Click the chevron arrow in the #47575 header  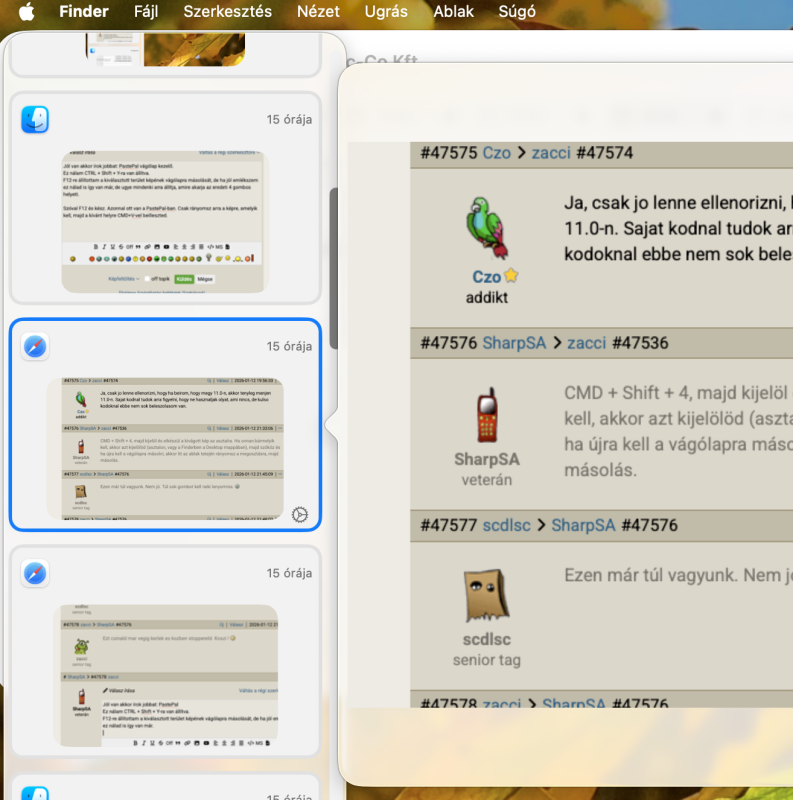[x=521, y=153]
